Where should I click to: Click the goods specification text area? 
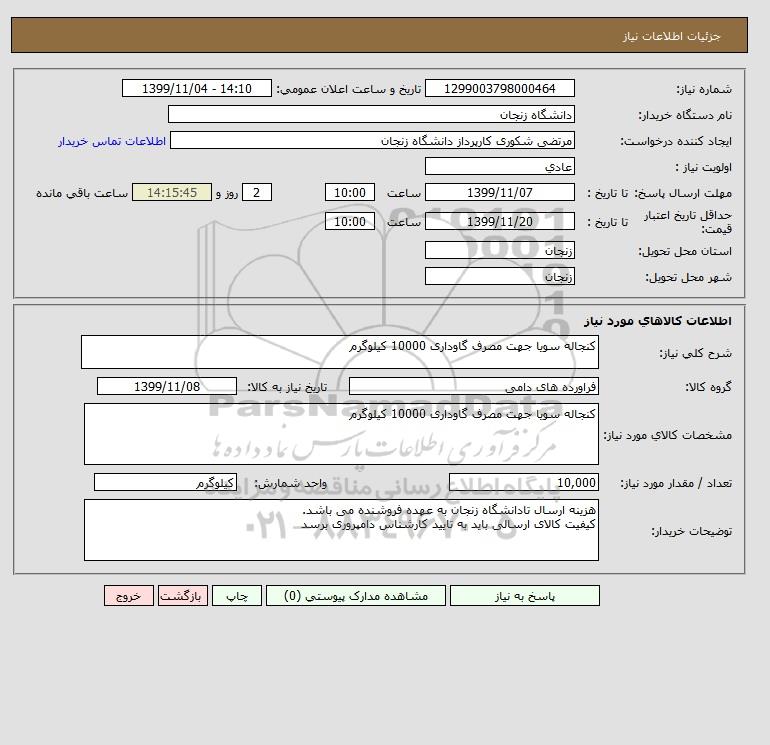coord(341,434)
